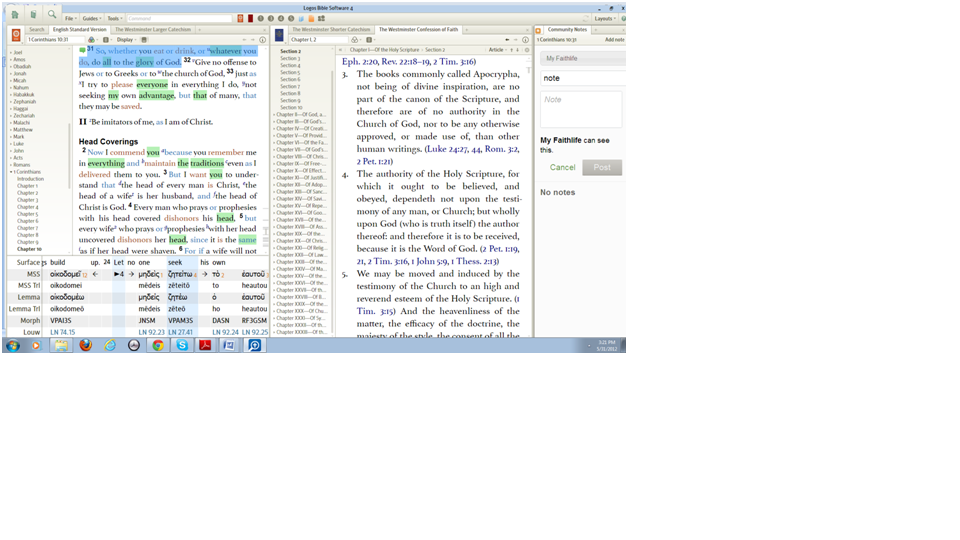Open the Library book icon

pyautogui.click(x=34, y=15)
